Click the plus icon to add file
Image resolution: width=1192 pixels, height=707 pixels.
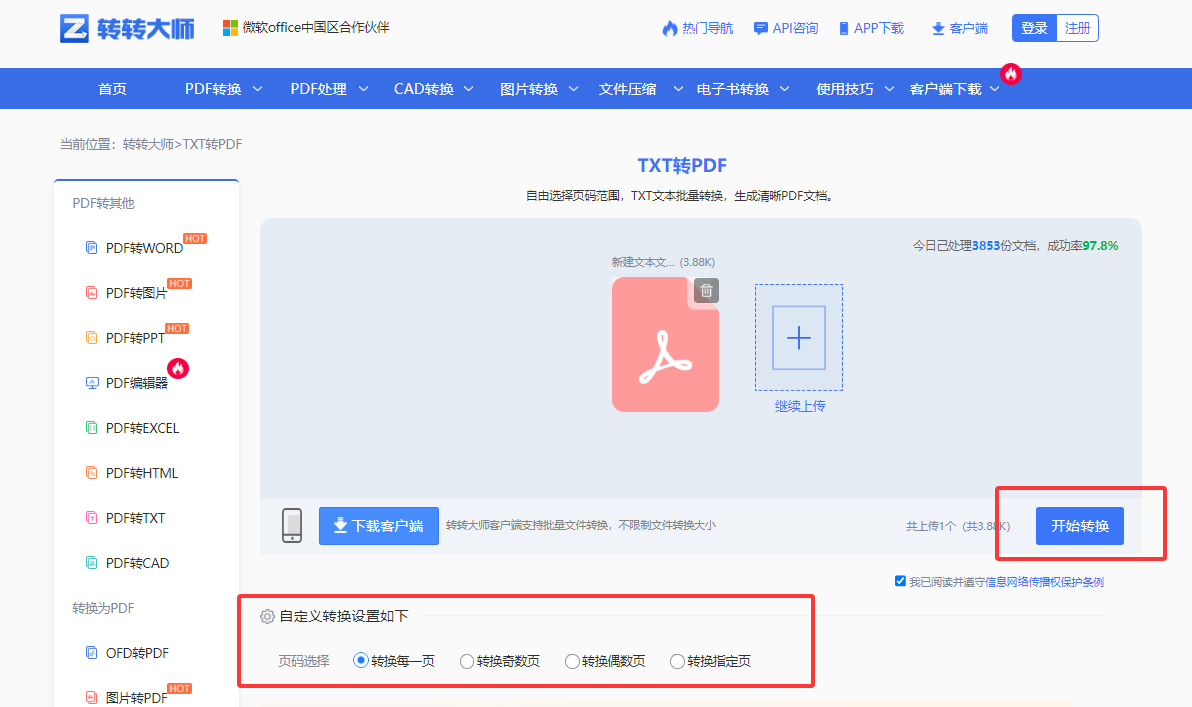799,338
